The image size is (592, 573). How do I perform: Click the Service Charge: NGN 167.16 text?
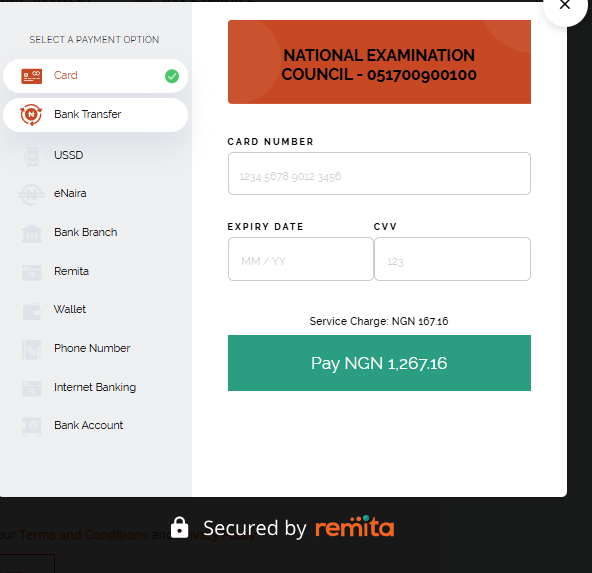(x=379, y=321)
